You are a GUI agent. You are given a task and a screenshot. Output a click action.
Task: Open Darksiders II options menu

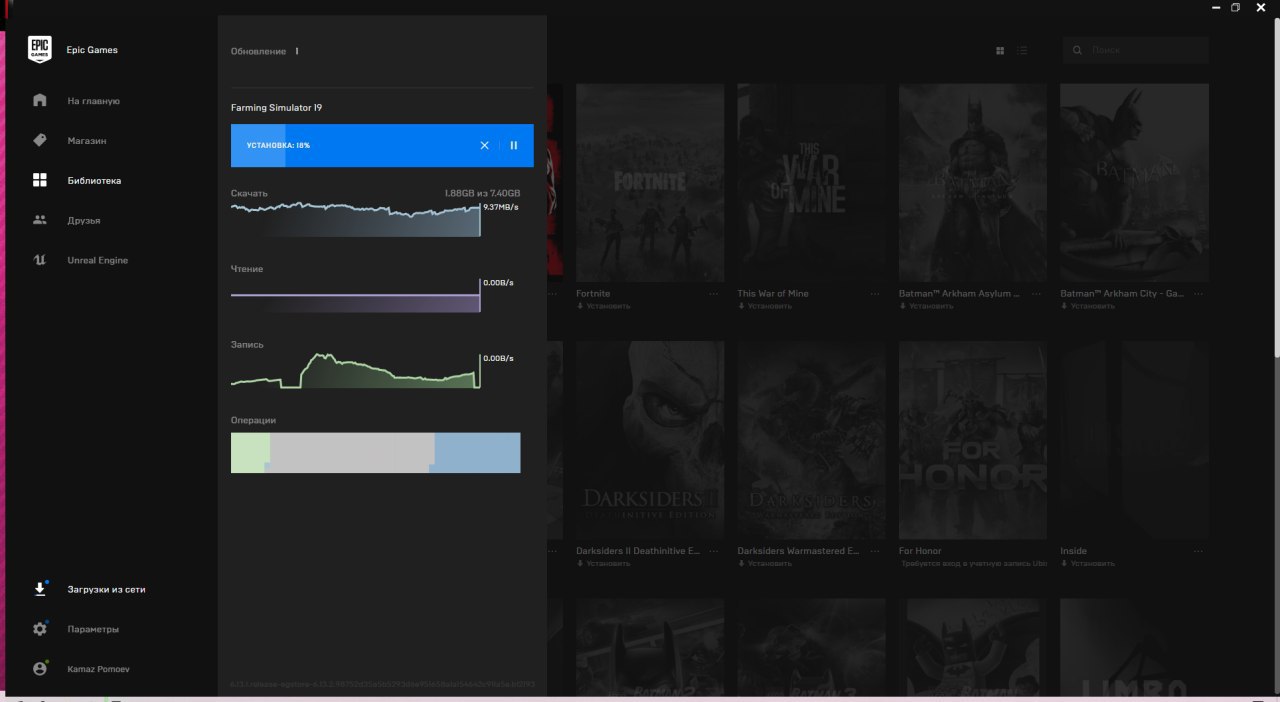click(714, 551)
